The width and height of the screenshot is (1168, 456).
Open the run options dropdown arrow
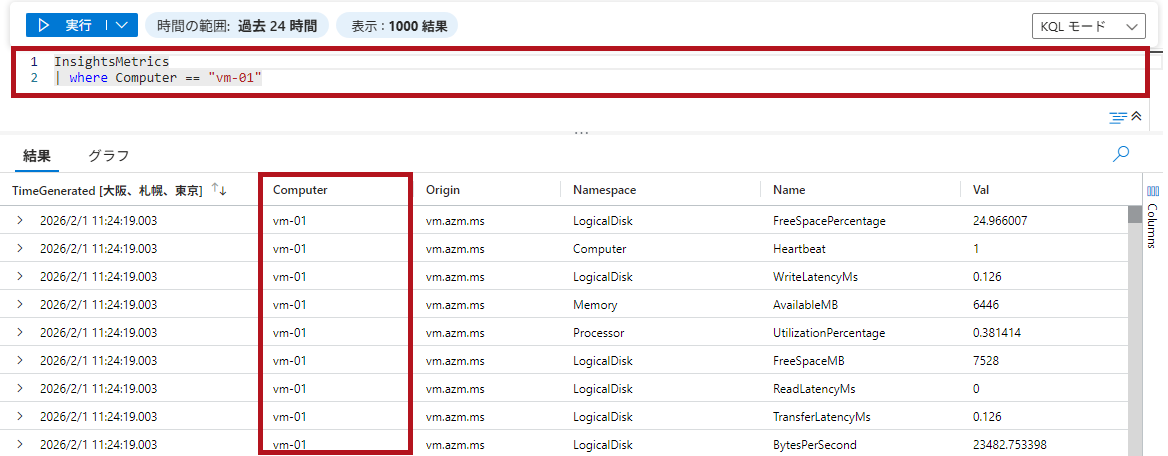pos(121,25)
